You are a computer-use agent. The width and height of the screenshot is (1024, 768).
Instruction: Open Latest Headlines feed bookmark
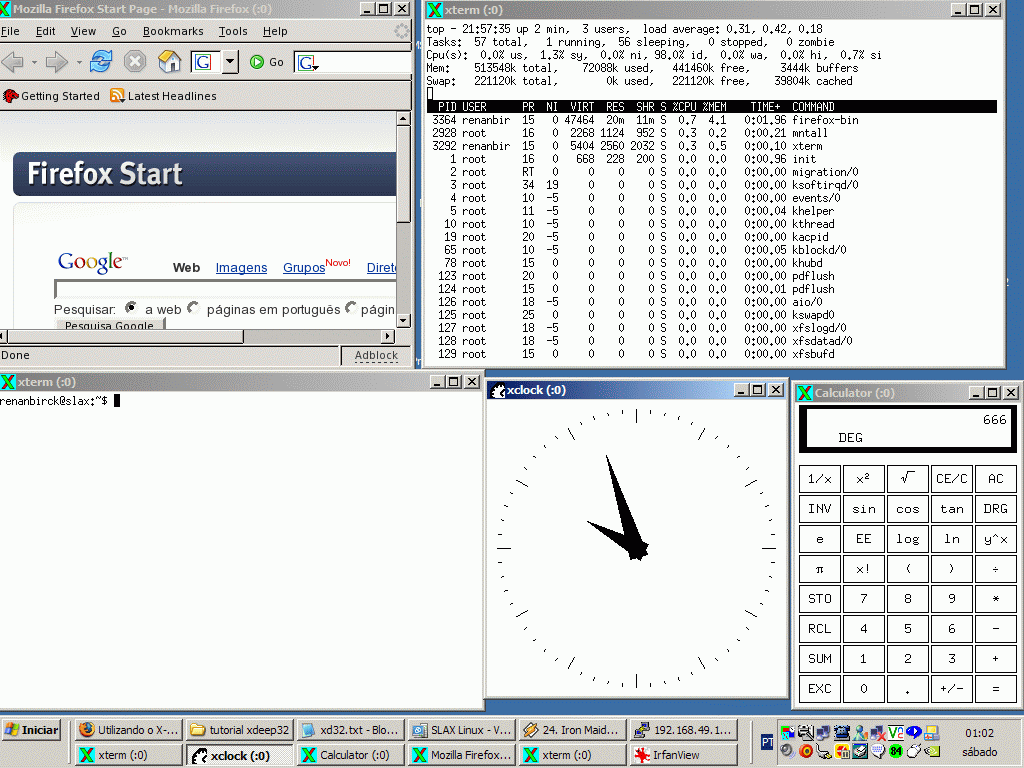click(163, 96)
